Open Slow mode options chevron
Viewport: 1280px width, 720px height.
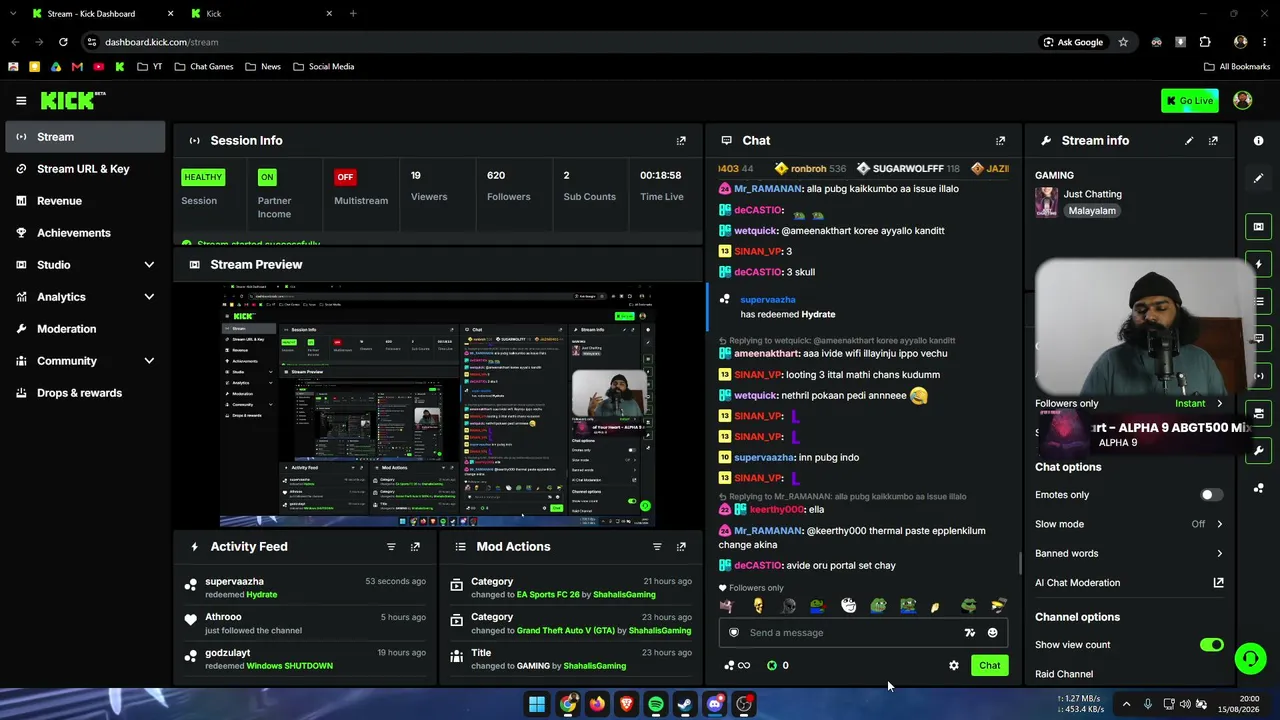tap(1219, 524)
